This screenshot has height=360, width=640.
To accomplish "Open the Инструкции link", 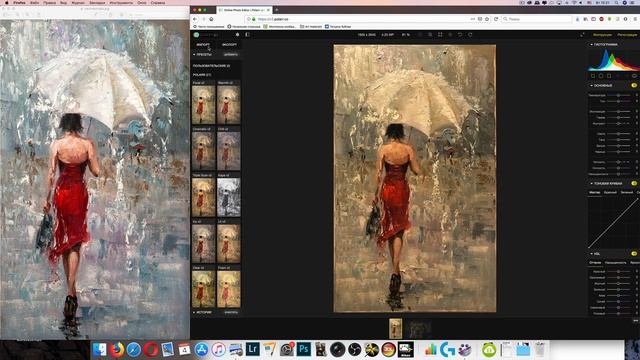I will 602,35.
